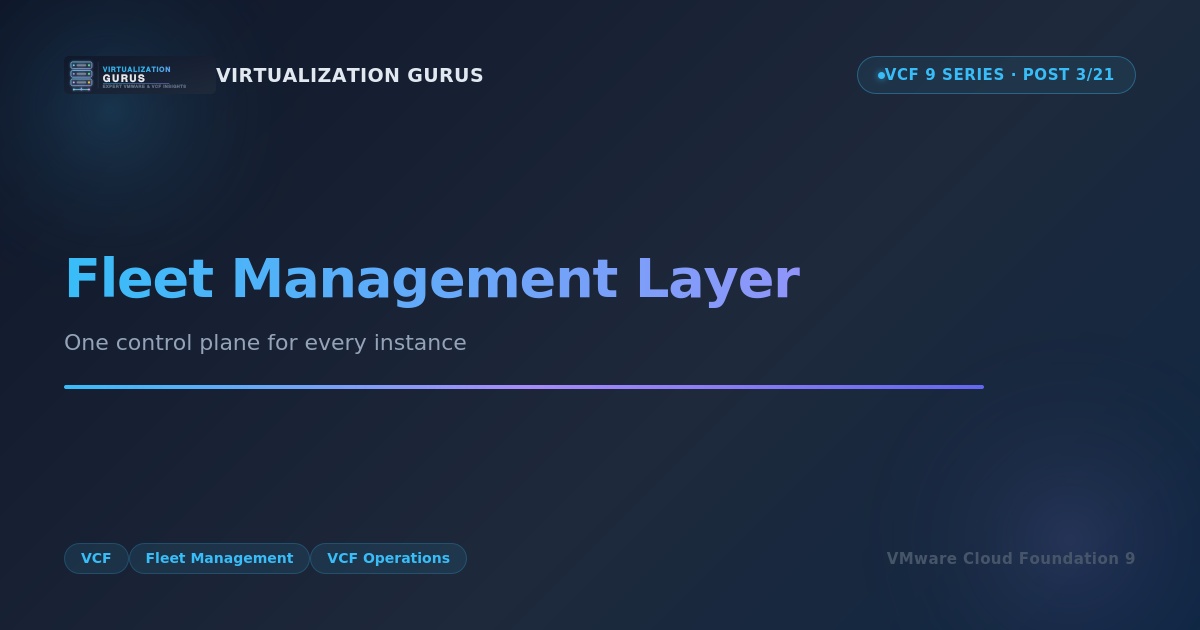Select the VCF Operations tag pill
Image resolution: width=1200 pixels, height=630 pixels.
point(388,558)
